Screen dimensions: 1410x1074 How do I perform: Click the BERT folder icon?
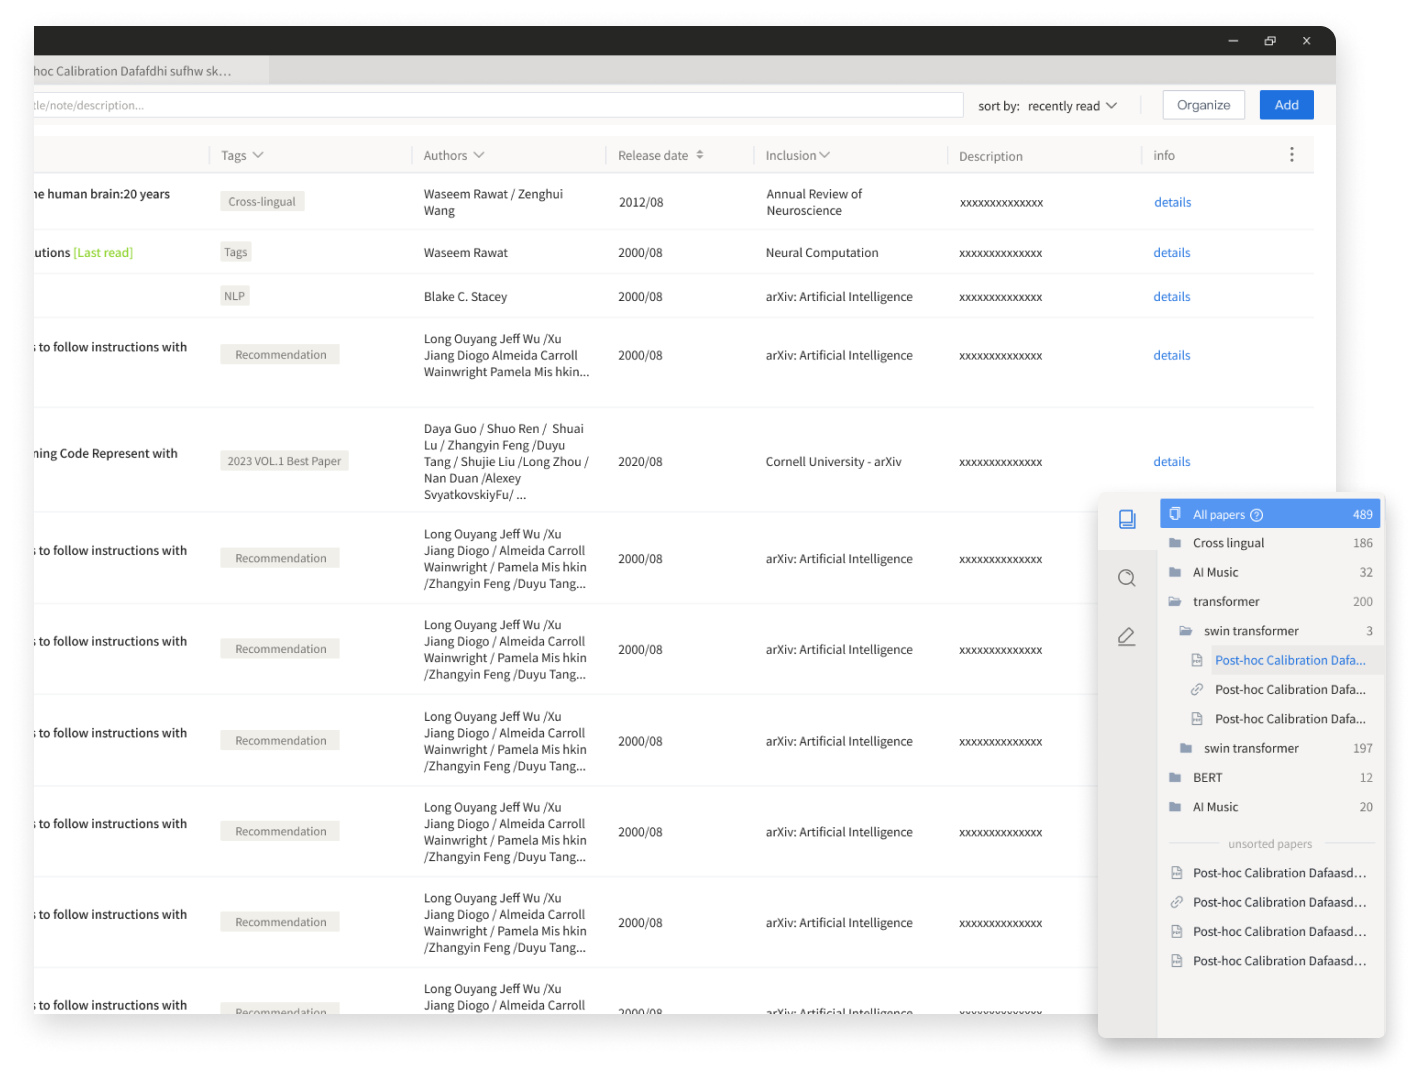coord(1175,778)
